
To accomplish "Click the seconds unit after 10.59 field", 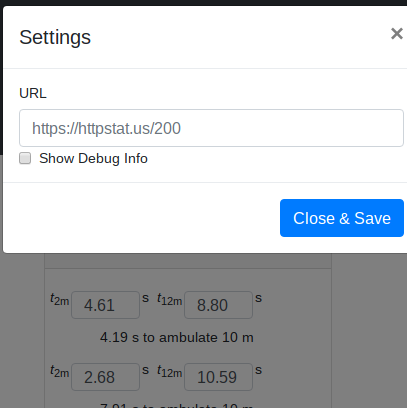I will coord(258,370).
